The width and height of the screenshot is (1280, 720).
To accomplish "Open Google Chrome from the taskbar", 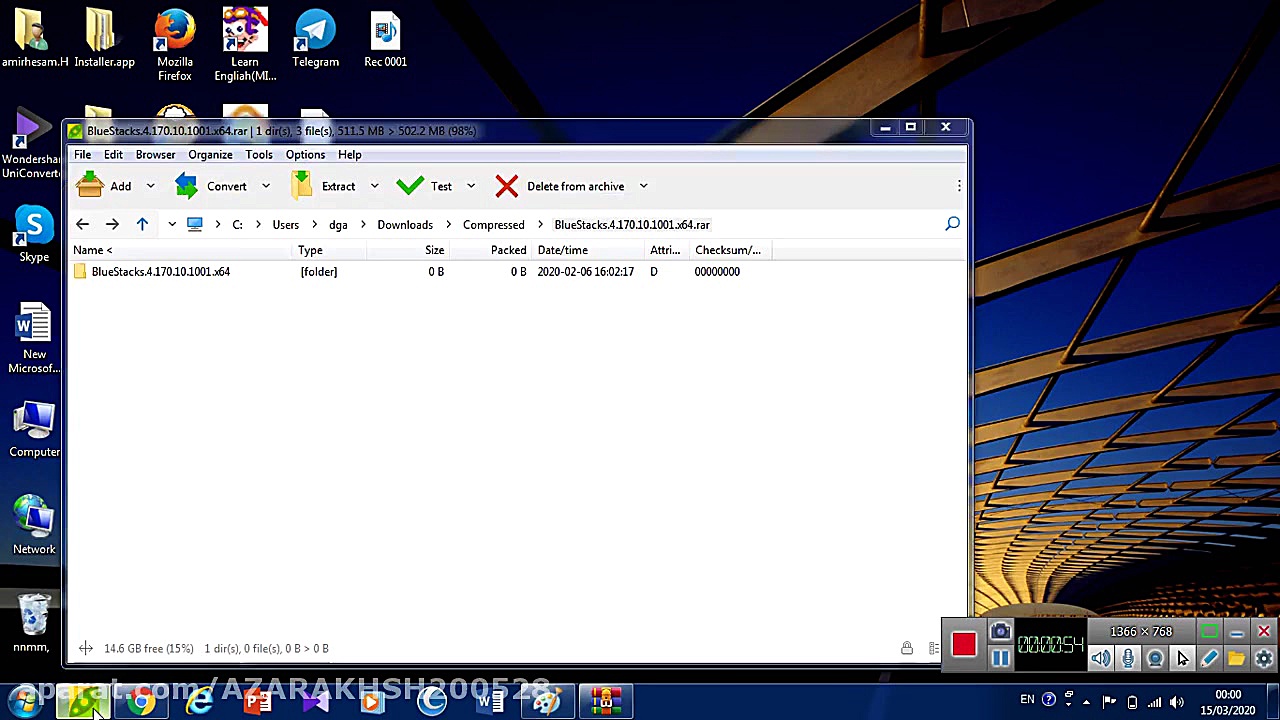I will point(142,702).
